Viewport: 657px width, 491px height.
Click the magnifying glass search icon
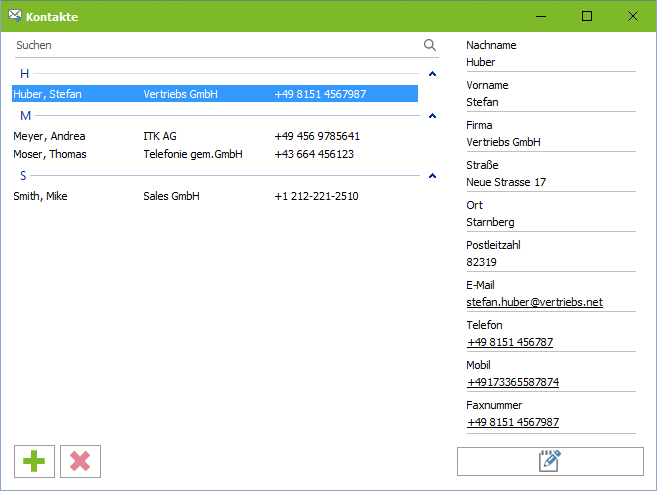pyautogui.click(x=430, y=45)
